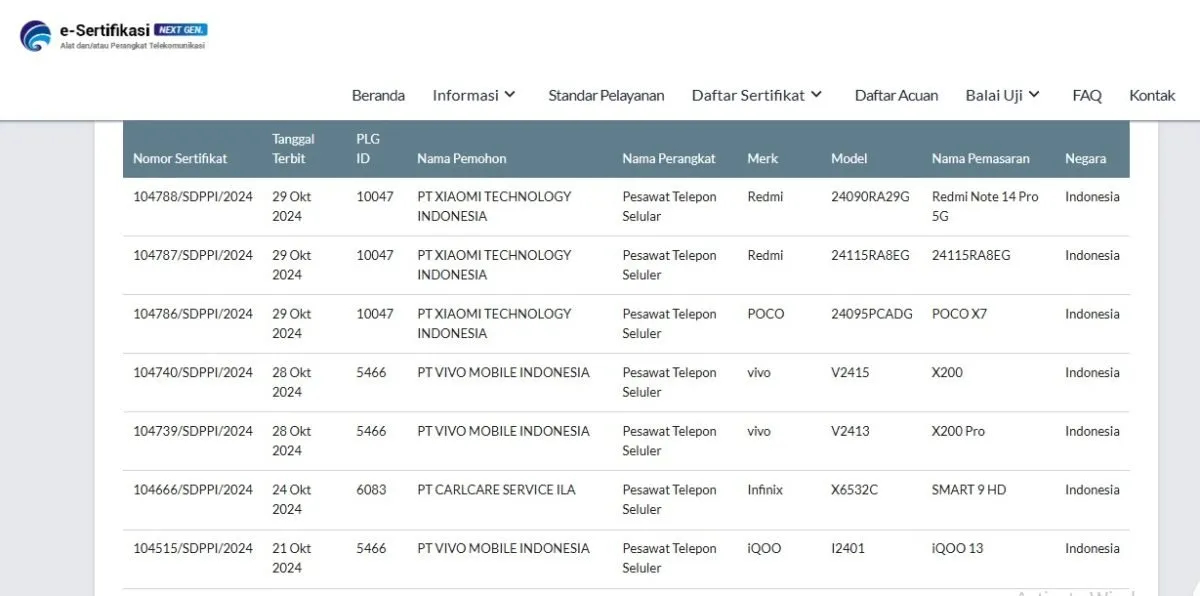The image size is (1200, 596).
Task: Click marketing name iQOO 13
Action: tap(957, 548)
